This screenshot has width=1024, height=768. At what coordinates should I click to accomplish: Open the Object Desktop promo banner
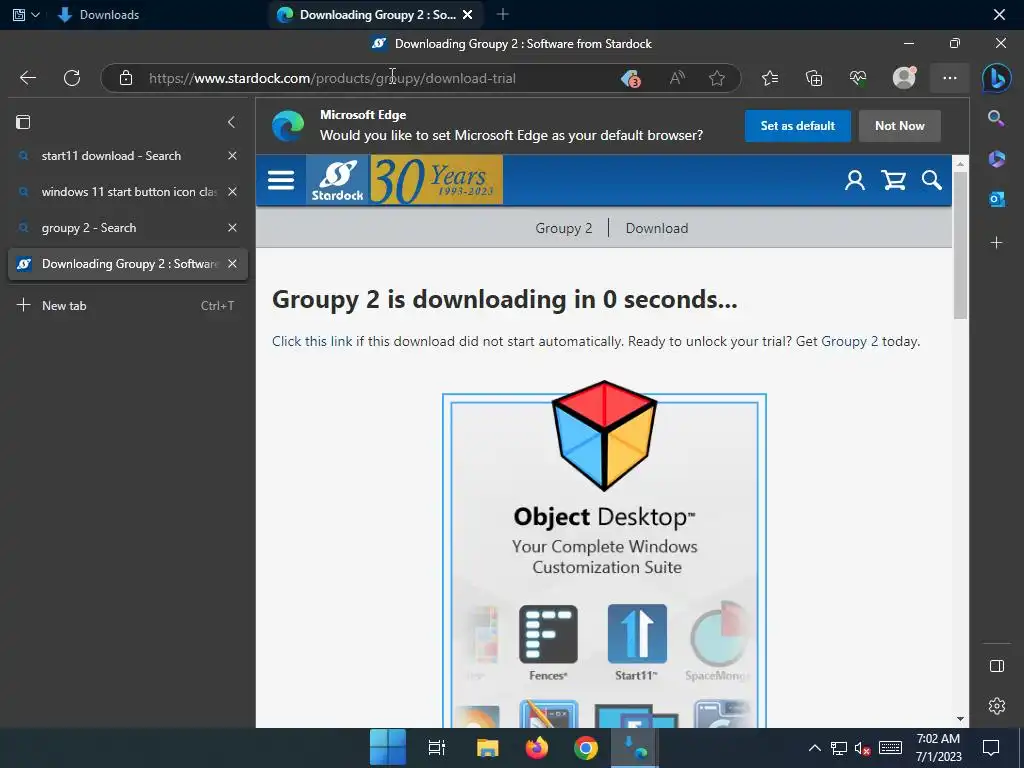604,555
